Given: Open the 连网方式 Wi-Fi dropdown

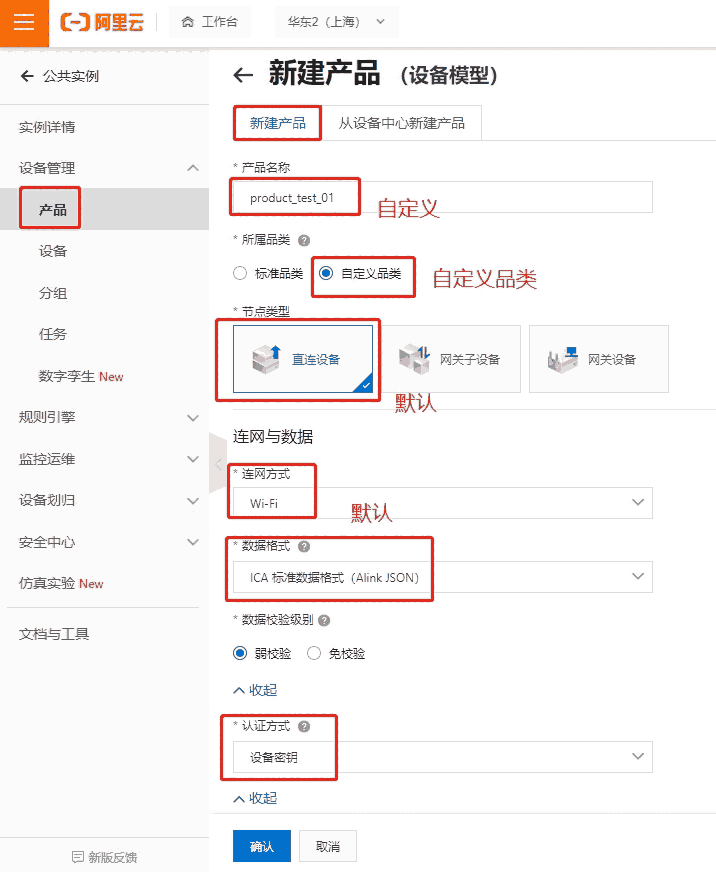Looking at the screenshot, I should (442, 503).
